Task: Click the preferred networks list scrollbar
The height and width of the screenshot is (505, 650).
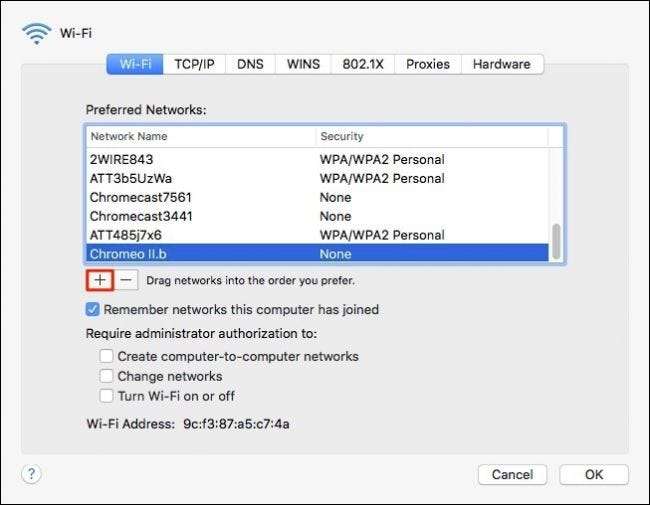Action: point(556,240)
